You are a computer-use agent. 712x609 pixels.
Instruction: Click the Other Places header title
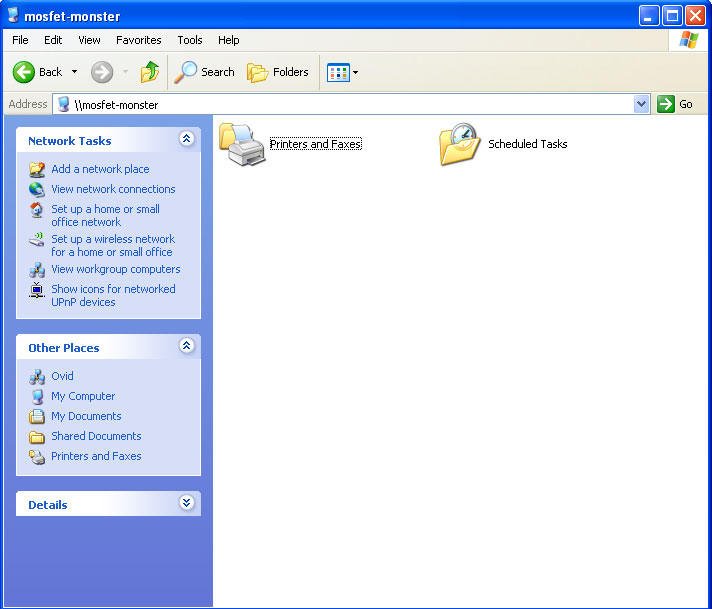64,348
